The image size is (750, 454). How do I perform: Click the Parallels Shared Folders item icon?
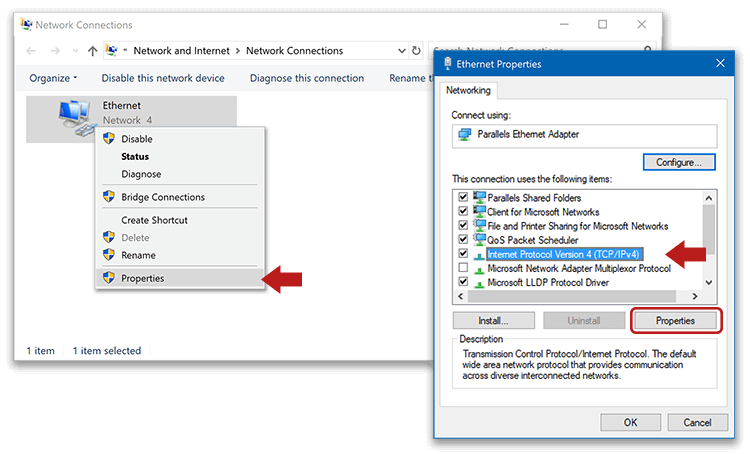(479, 197)
